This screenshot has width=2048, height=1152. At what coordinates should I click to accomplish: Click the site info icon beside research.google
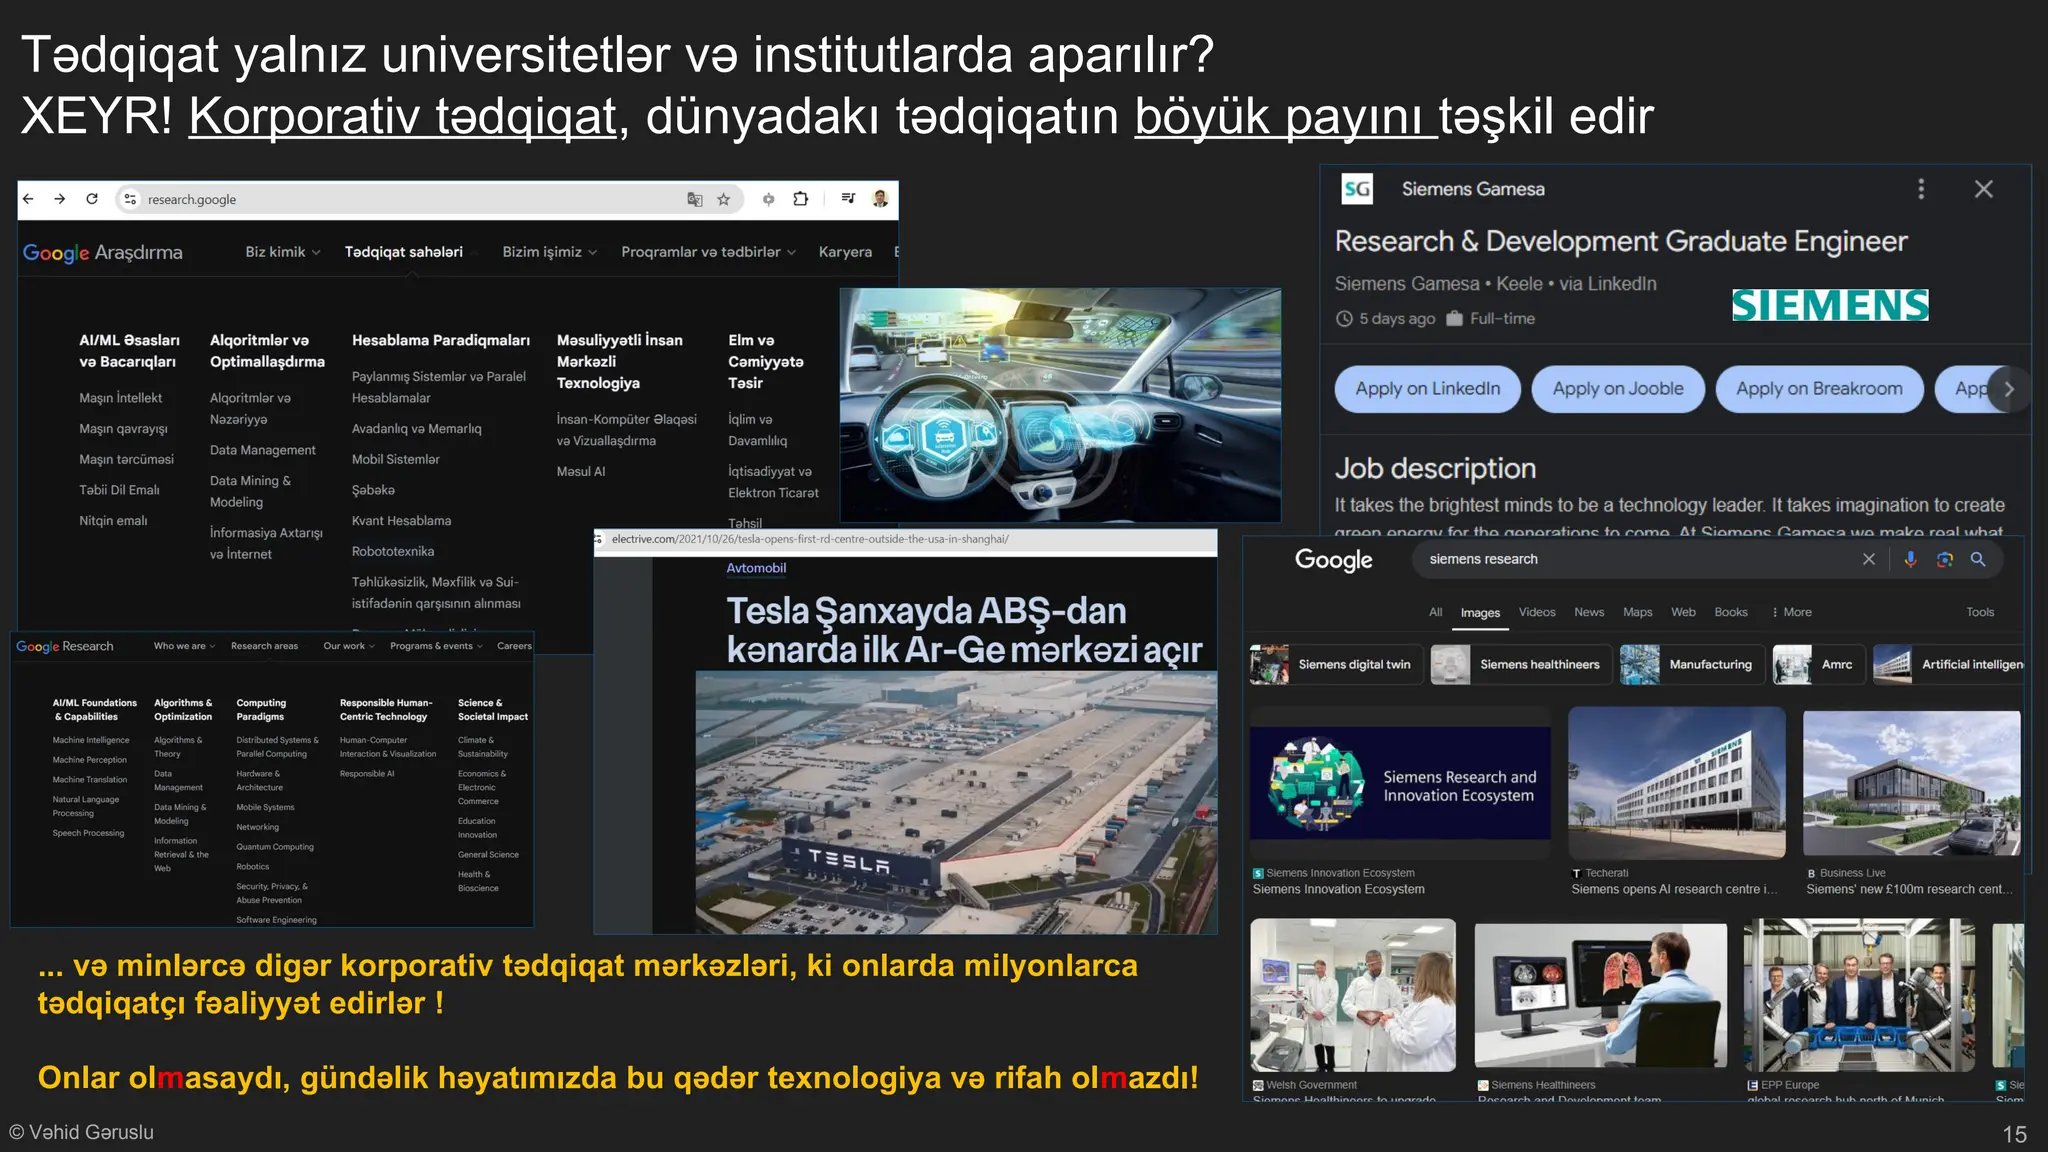tap(130, 199)
